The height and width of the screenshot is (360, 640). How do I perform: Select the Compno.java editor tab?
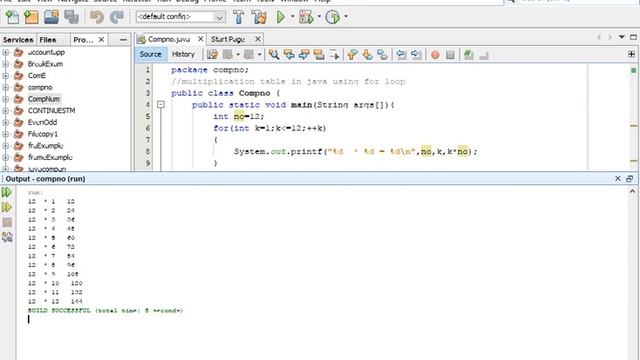(169, 39)
